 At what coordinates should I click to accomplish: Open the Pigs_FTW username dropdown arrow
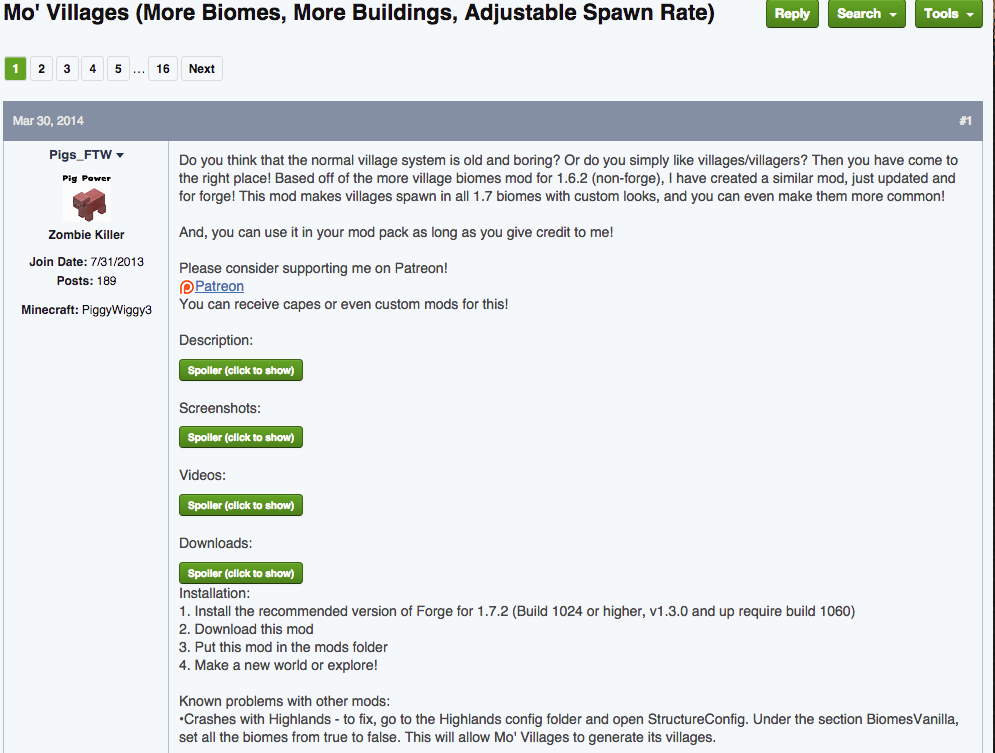coord(120,155)
